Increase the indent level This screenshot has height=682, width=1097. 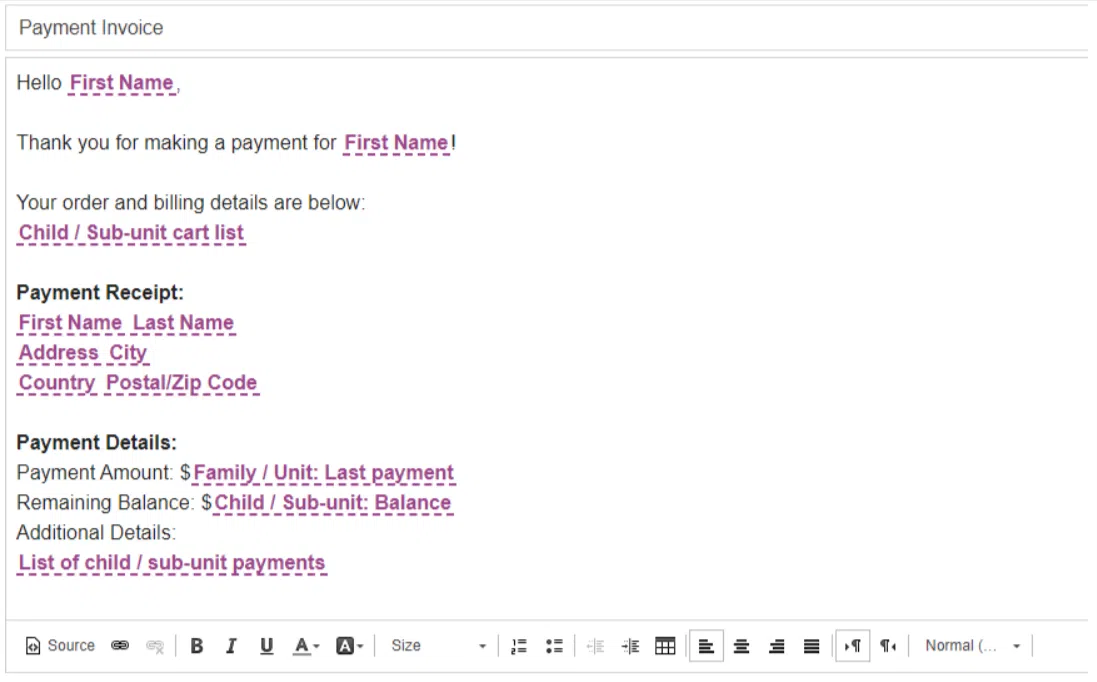click(x=630, y=646)
